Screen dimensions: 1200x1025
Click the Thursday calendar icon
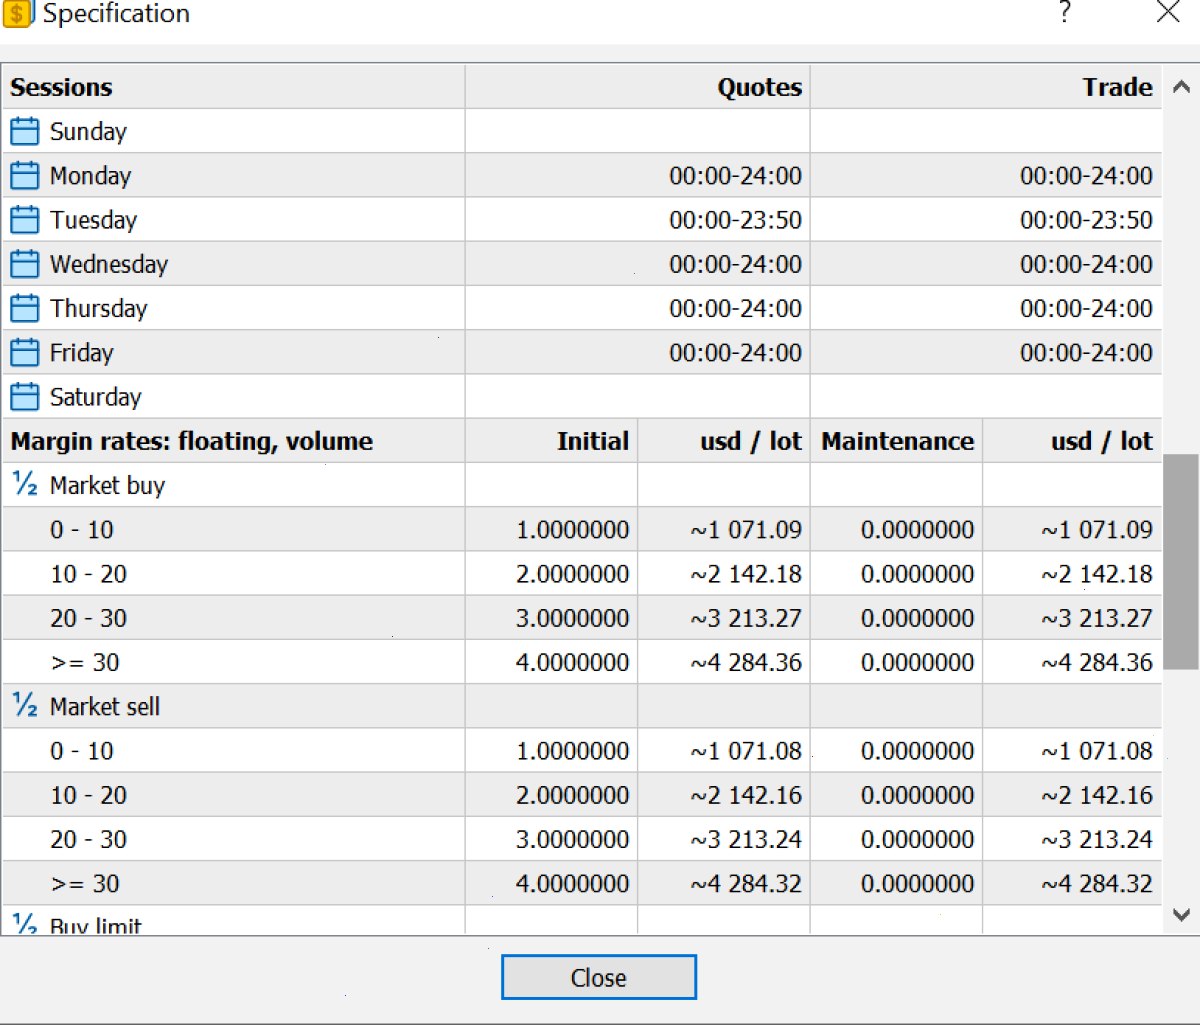(x=24, y=308)
